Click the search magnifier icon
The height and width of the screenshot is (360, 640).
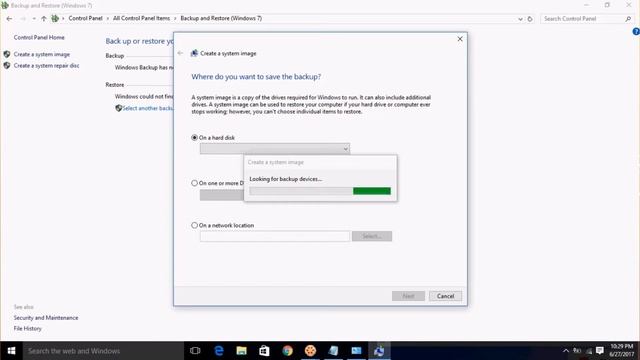[x=628, y=19]
